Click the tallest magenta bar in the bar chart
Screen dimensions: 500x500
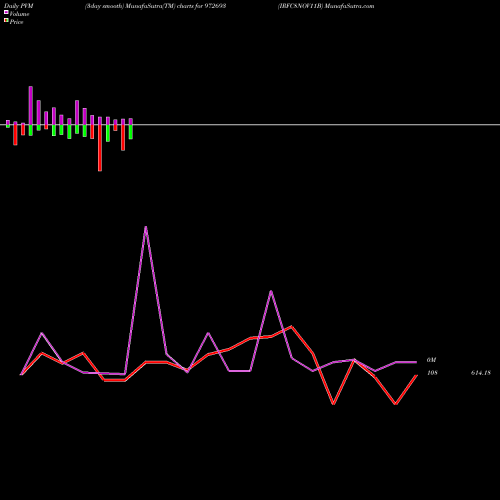pos(31,106)
